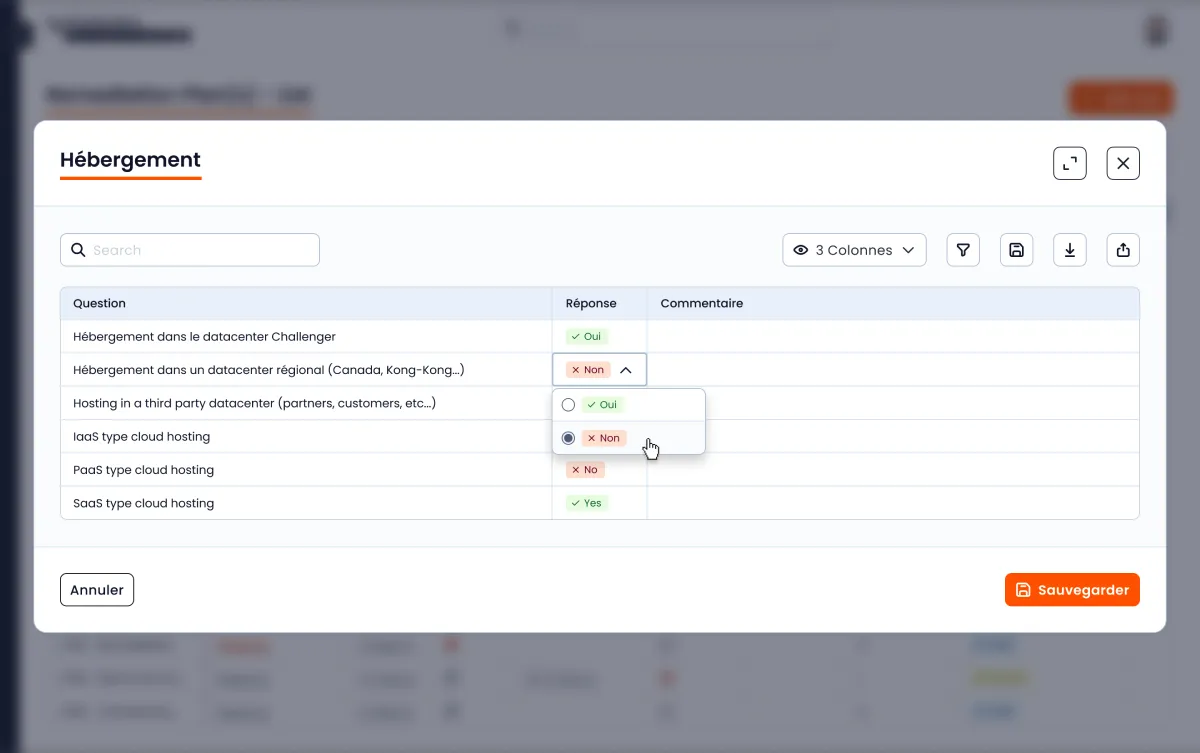This screenshot has width=1200, height=753.
Task: Close the Hébergement dialog with X icon
Action: click(x=1123, y=163)
